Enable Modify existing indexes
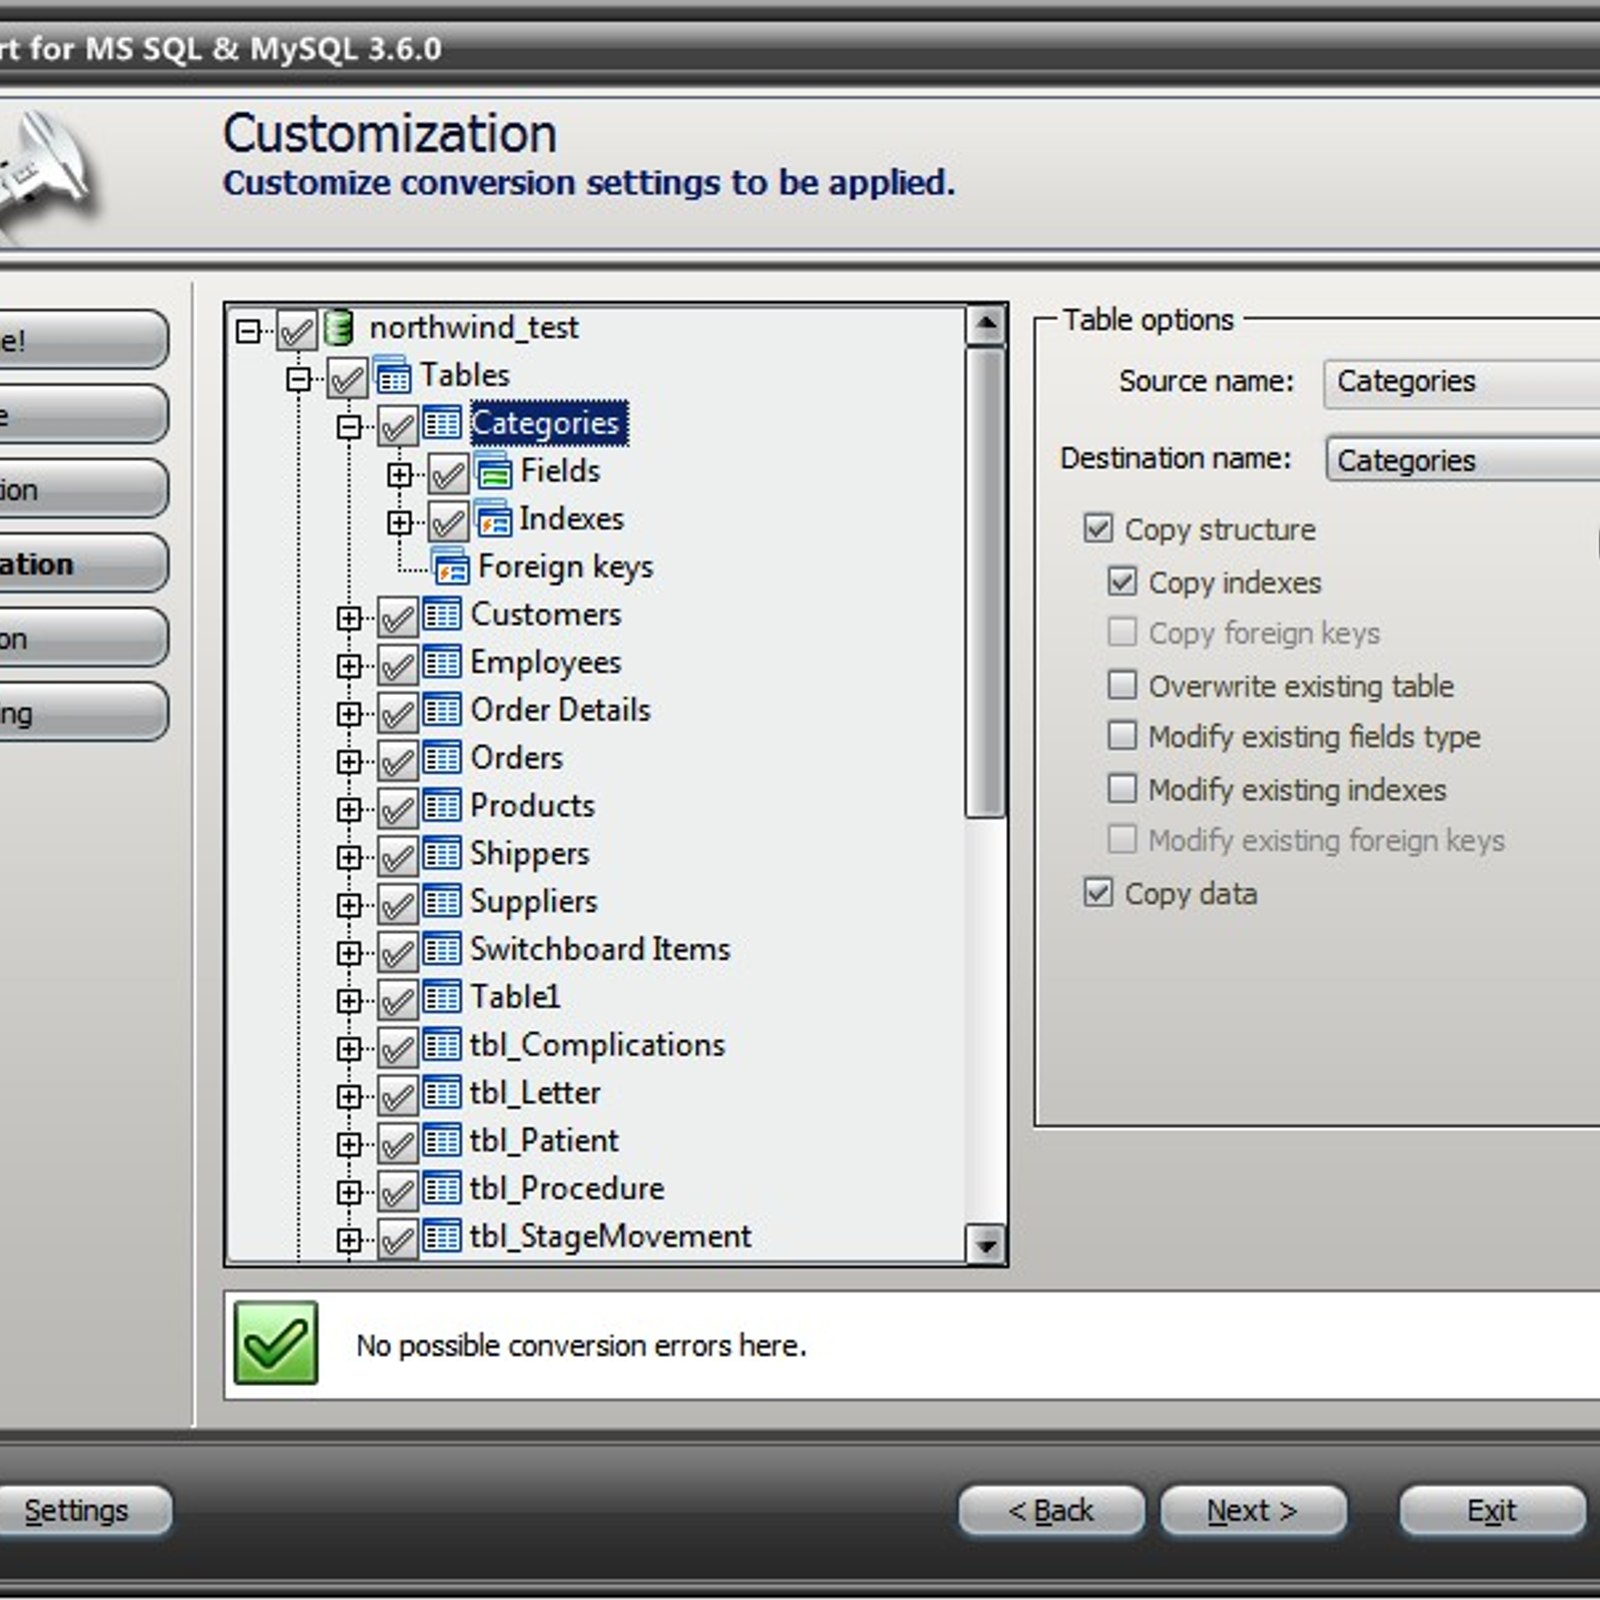The height and width of the screenshot is (1600, 1600). [x=1122, y=789]
